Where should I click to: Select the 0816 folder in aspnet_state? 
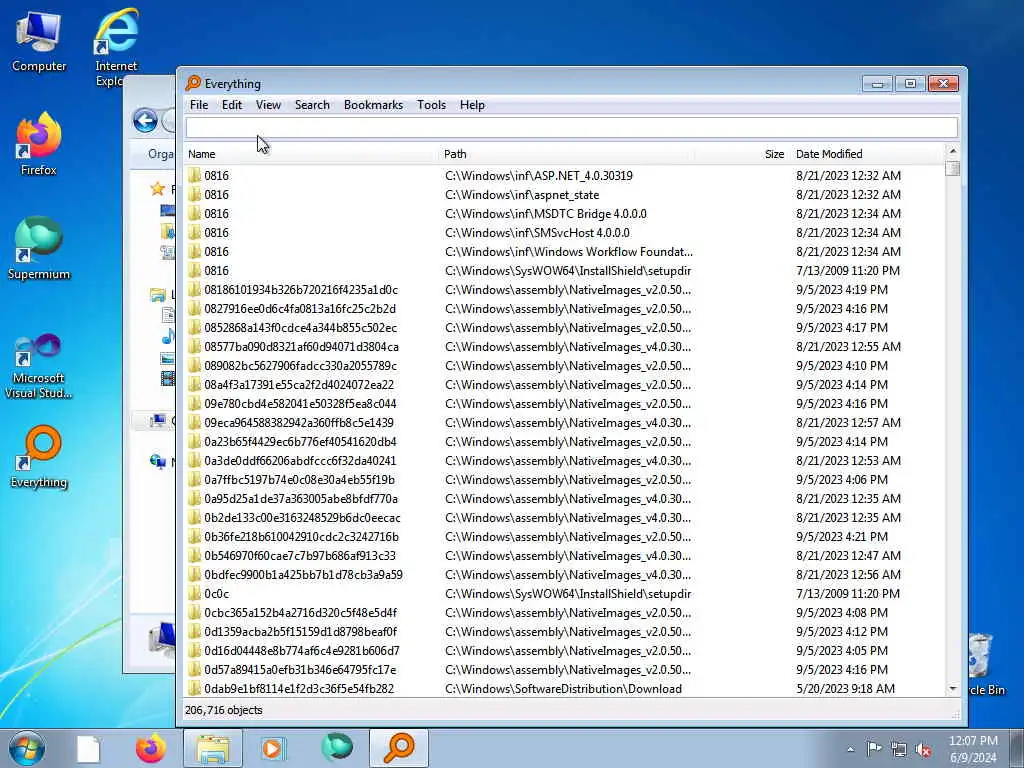pos(565,195)
